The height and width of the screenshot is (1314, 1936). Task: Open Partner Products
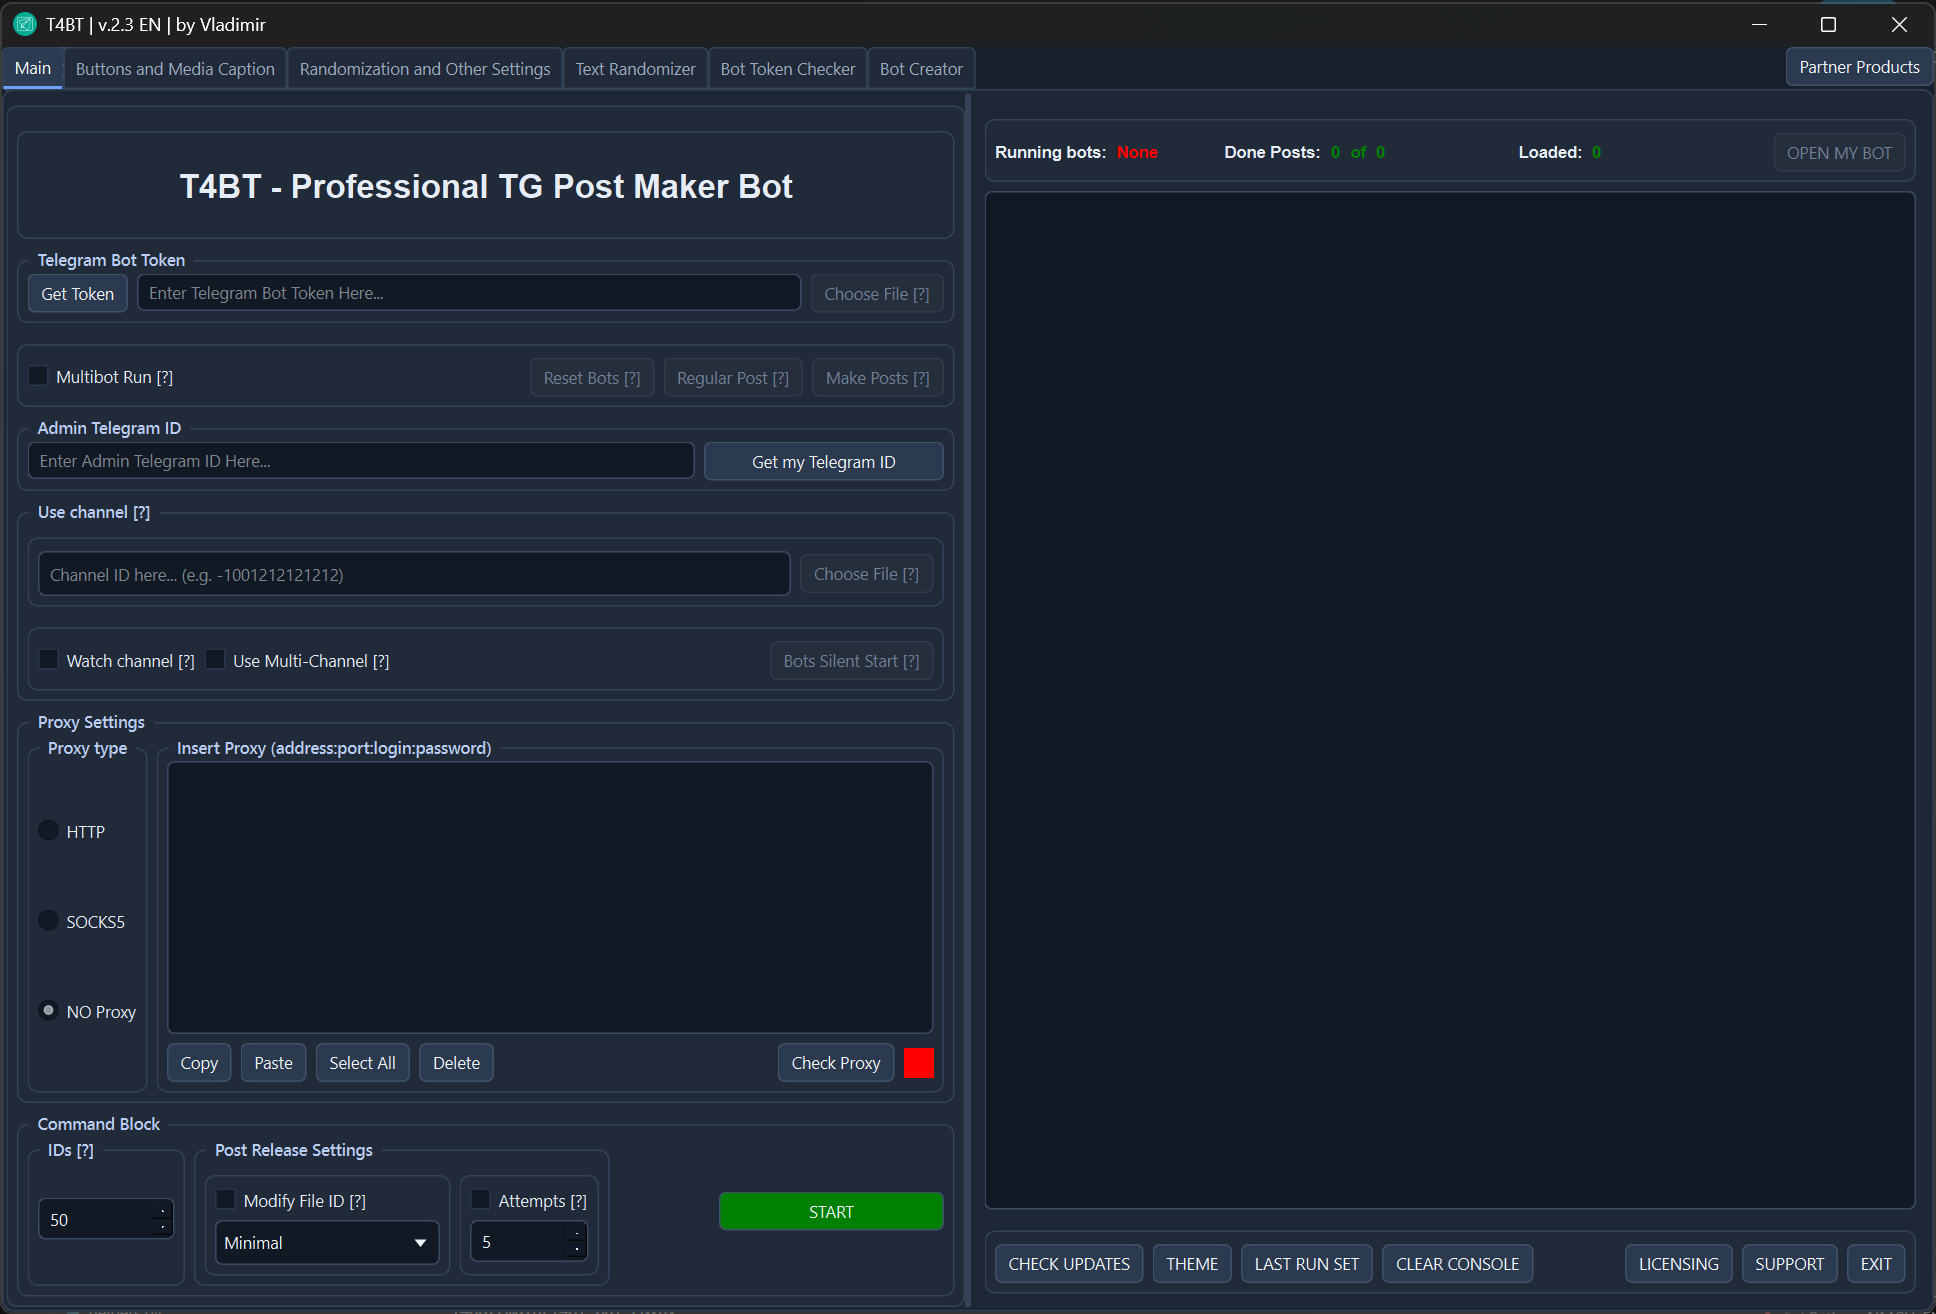[1859, 67]
